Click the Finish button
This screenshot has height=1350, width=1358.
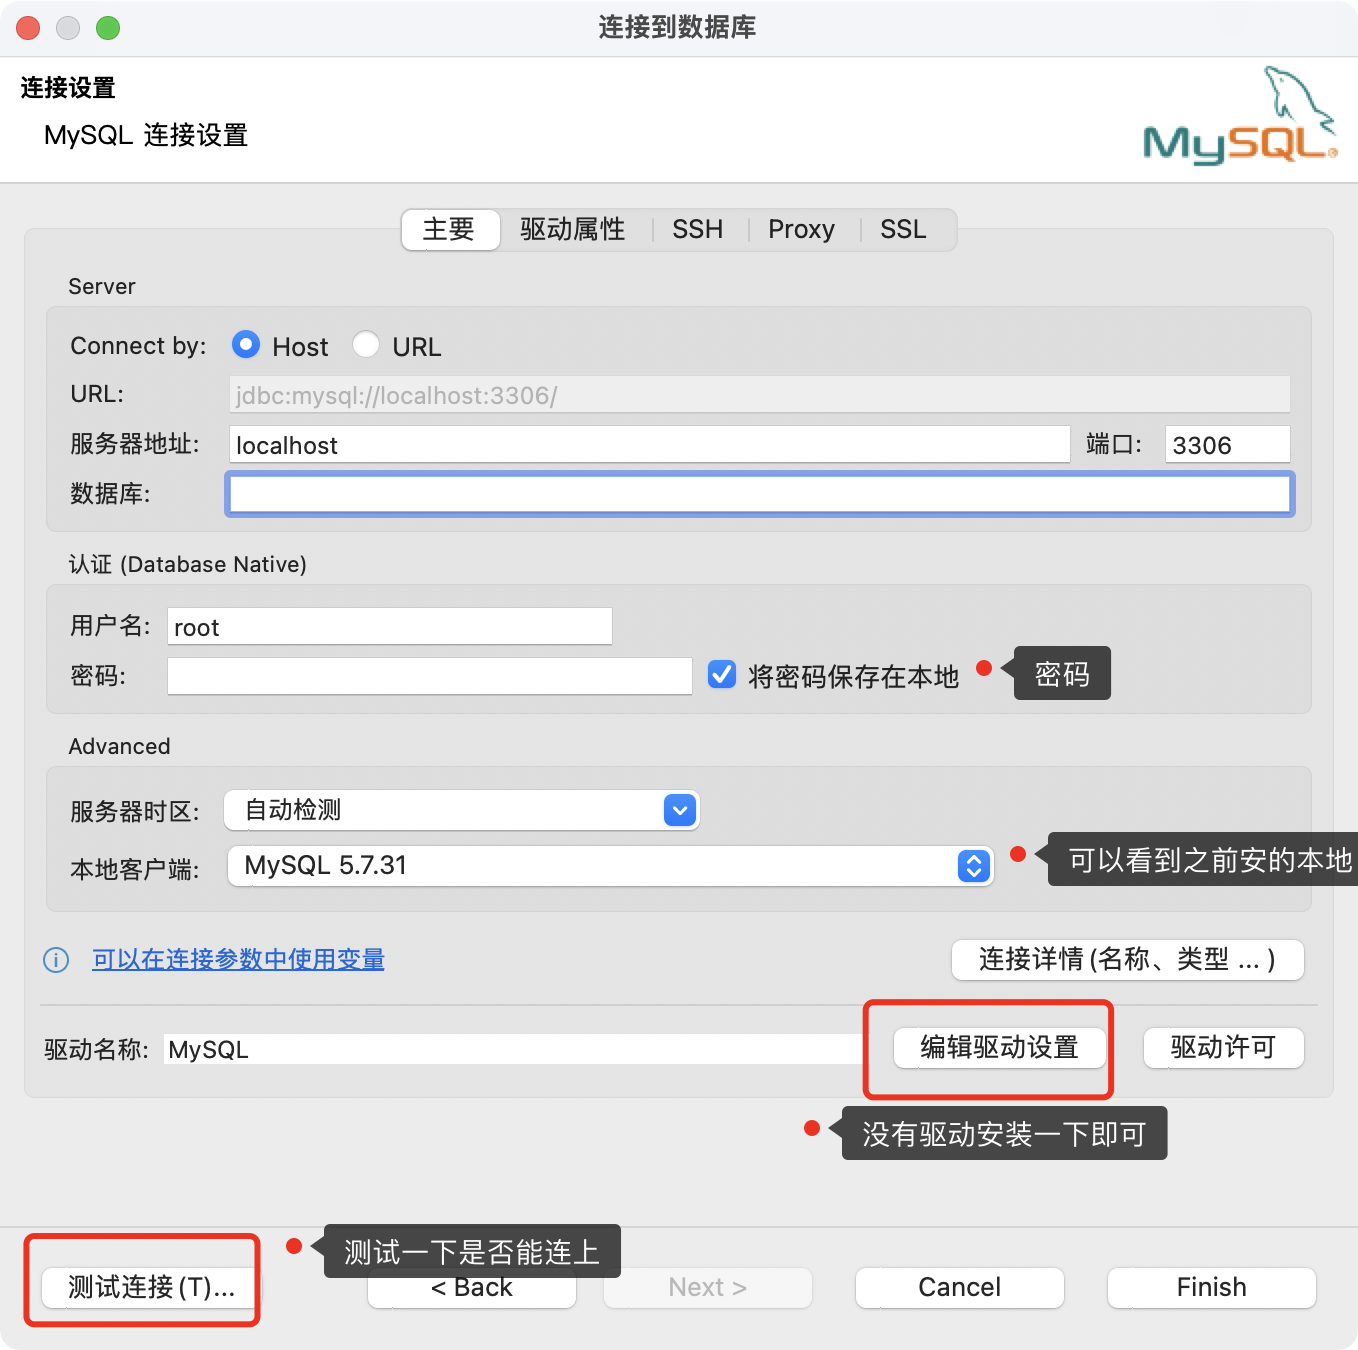pos(1212,1287)
